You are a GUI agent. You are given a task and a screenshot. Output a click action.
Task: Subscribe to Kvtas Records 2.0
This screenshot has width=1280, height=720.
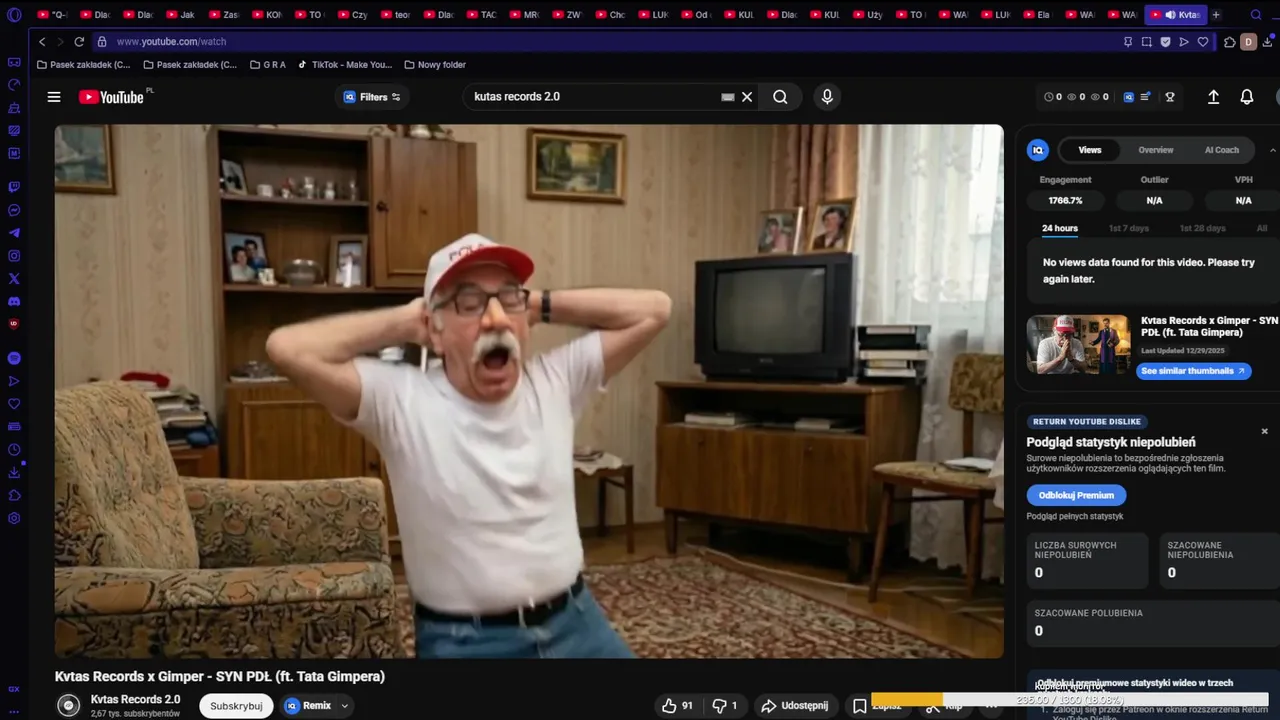pos(236,706)
